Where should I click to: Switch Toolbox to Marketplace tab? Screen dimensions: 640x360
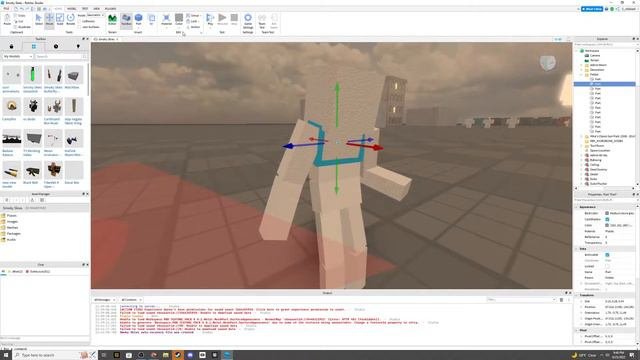pos(11,46)
